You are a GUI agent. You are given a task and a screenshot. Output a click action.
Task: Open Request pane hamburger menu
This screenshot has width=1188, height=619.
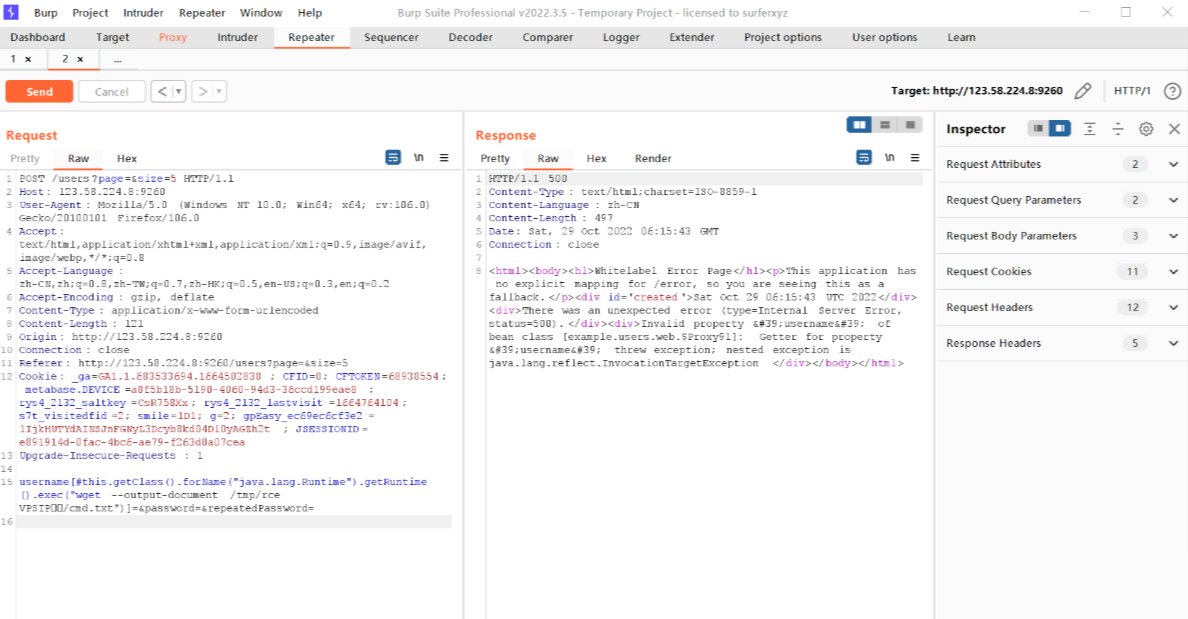tap(444, 158)
